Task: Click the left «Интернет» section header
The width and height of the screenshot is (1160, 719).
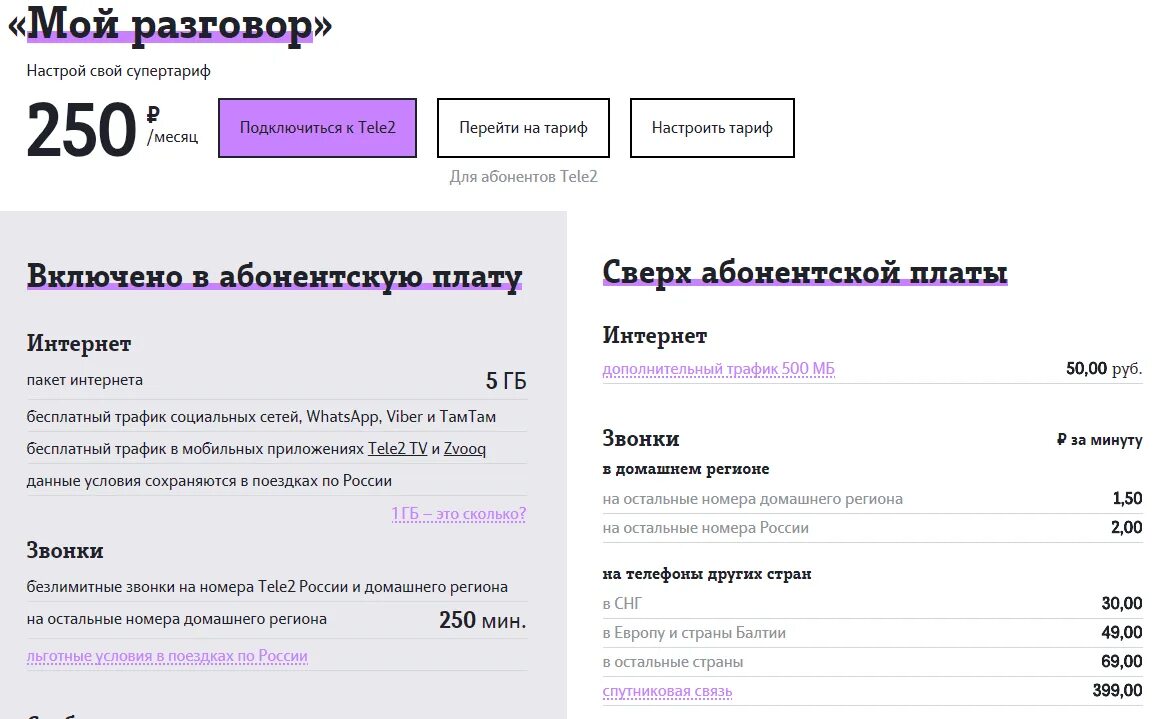Action: click(79, 343)
